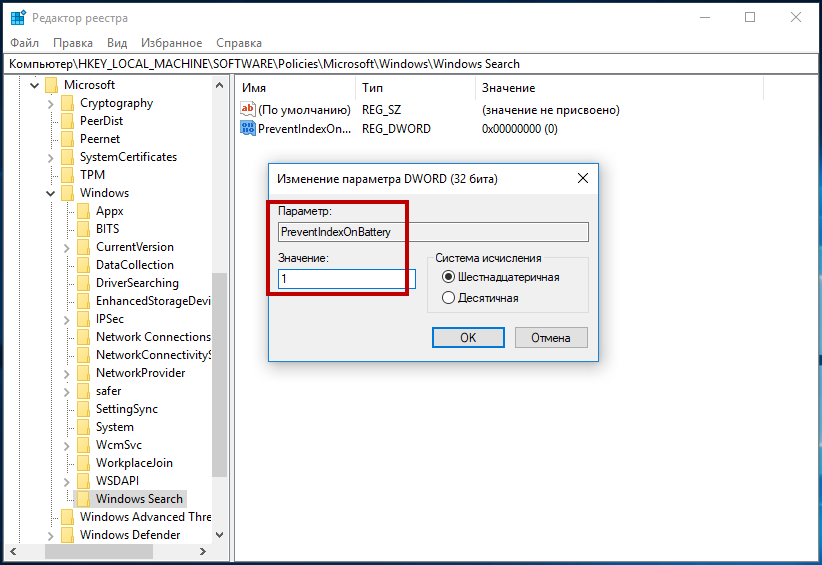
Task: Select the Десятичная radio button
Action: [448, 298]
